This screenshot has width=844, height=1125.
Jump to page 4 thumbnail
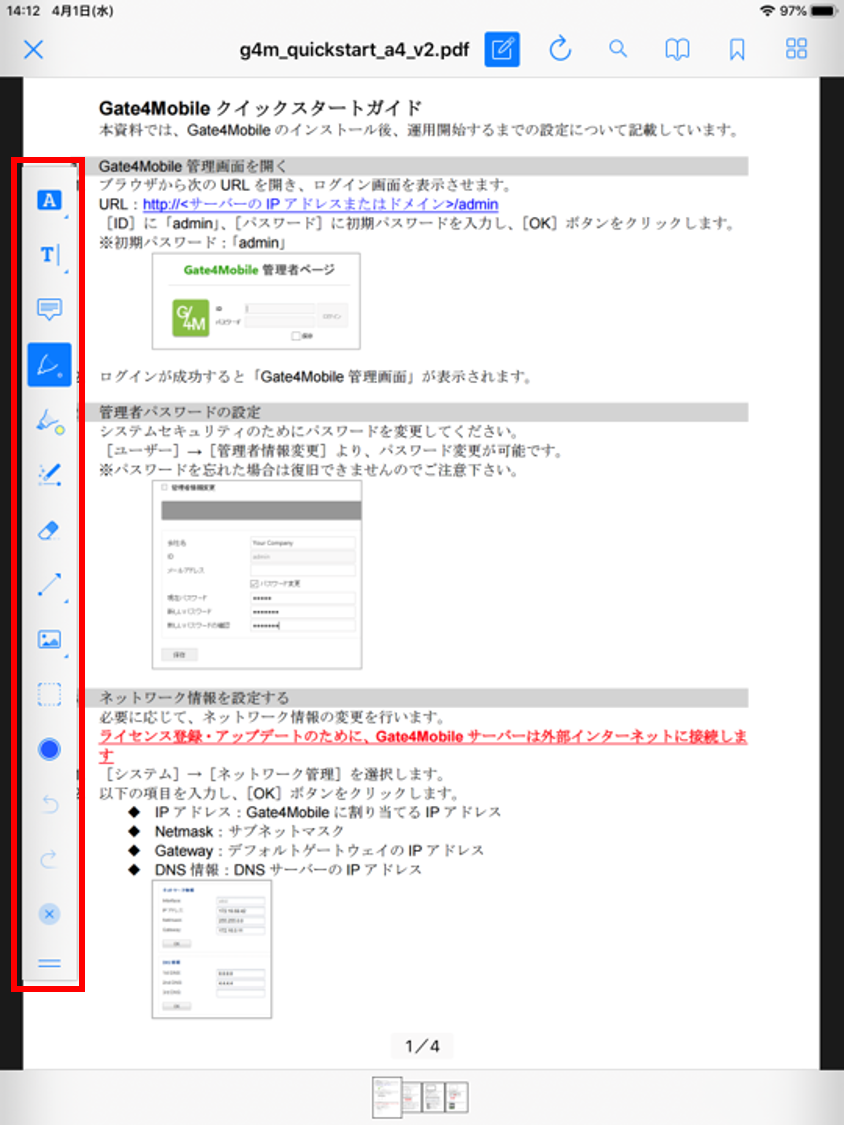click(456, 1097)
